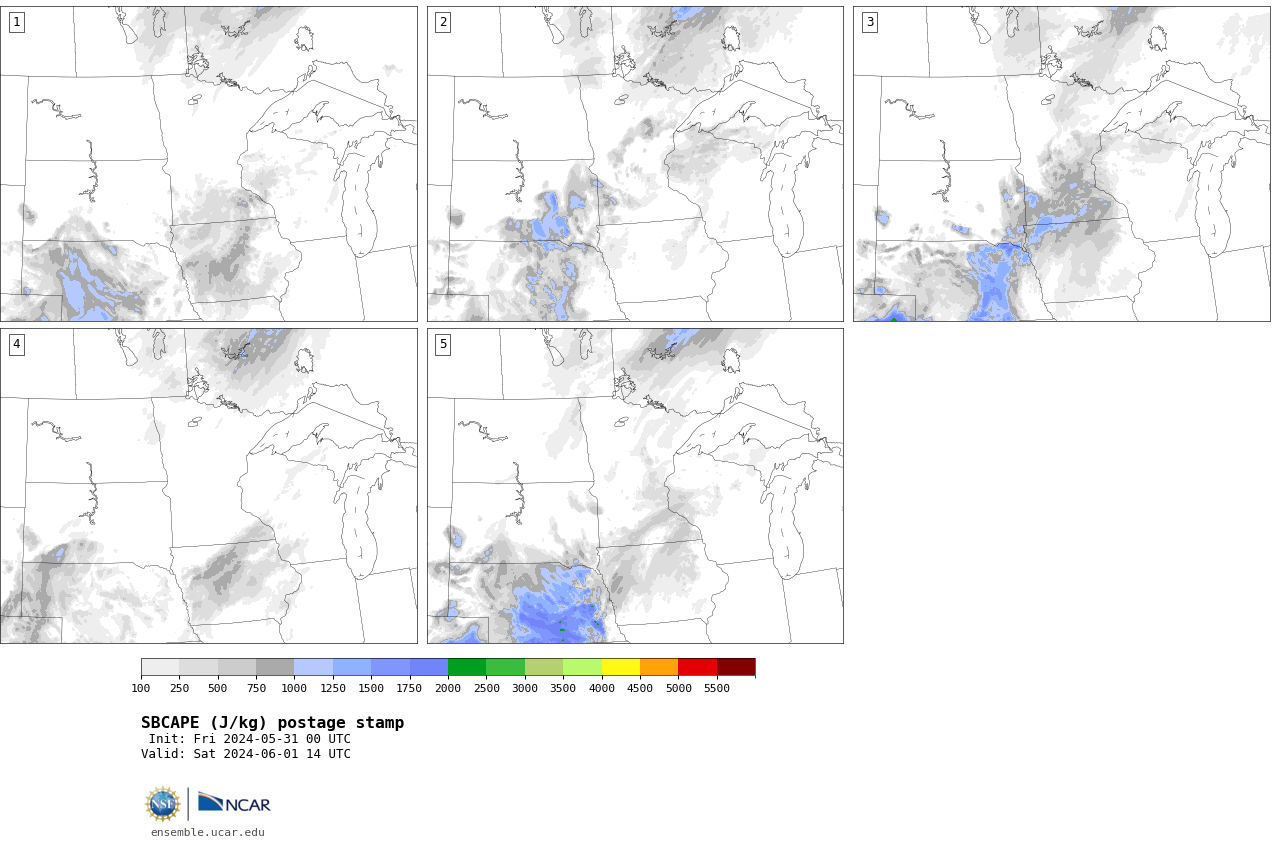Open ensemble member 5 map panel
1280x844 pixels.
[635, 486]
